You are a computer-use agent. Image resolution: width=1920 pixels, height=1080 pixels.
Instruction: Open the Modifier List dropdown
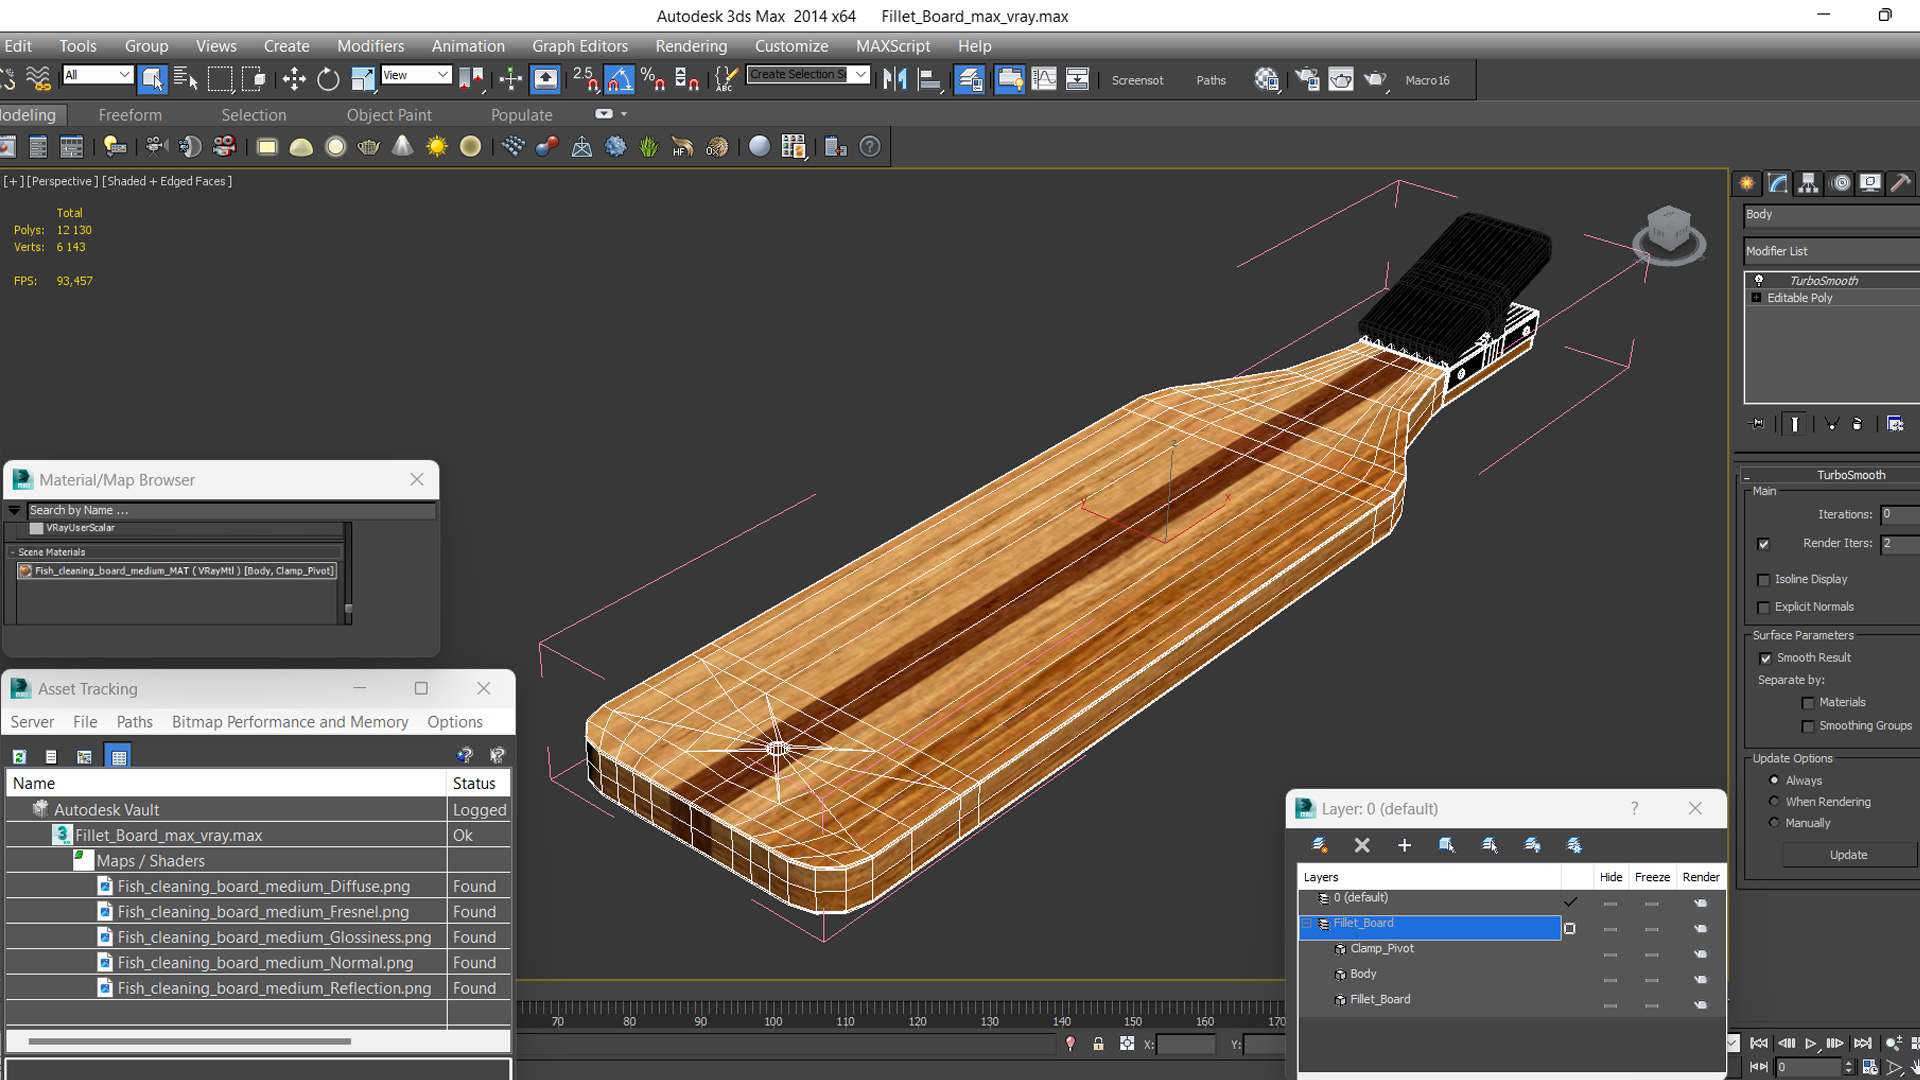1831,251
